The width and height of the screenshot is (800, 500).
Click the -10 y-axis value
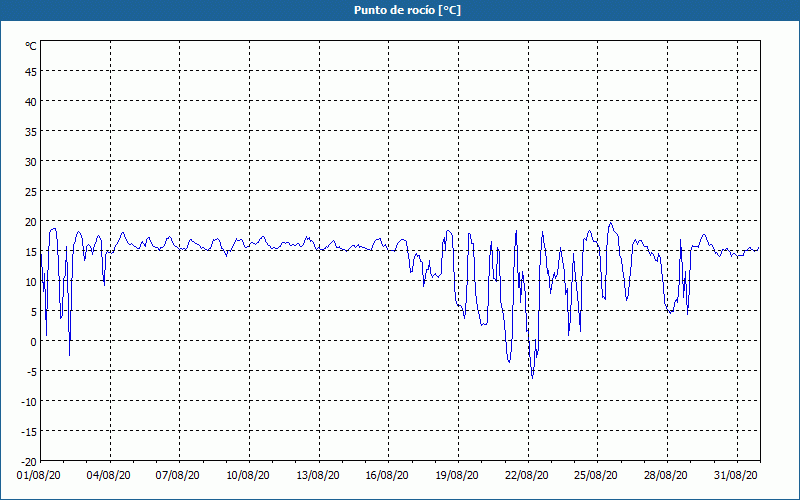[29, 402]
